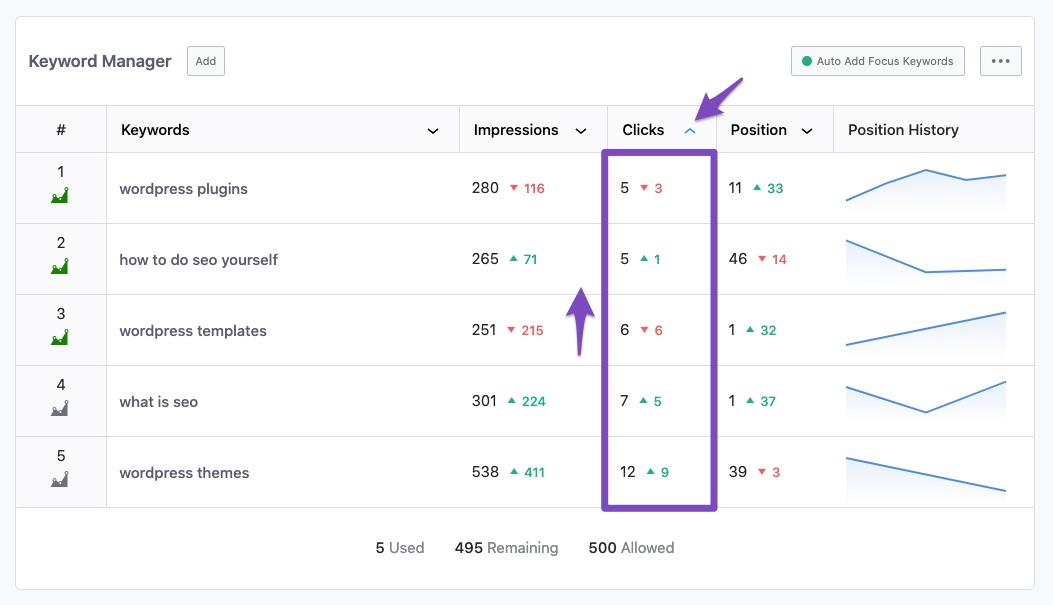Click the chart icon beside wordpress templates
This screenshot has height=605, width=1053.
pos(60,338)
